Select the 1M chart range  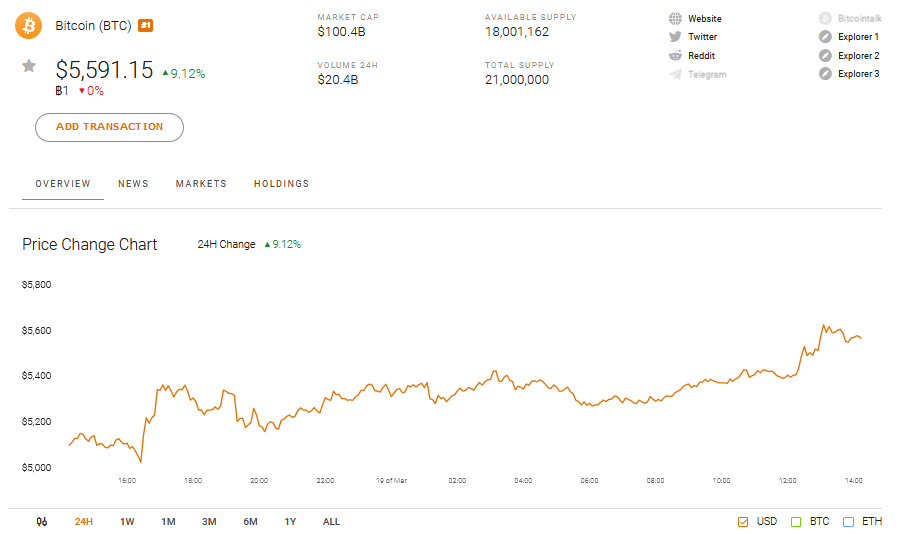[x=168, y=522]
